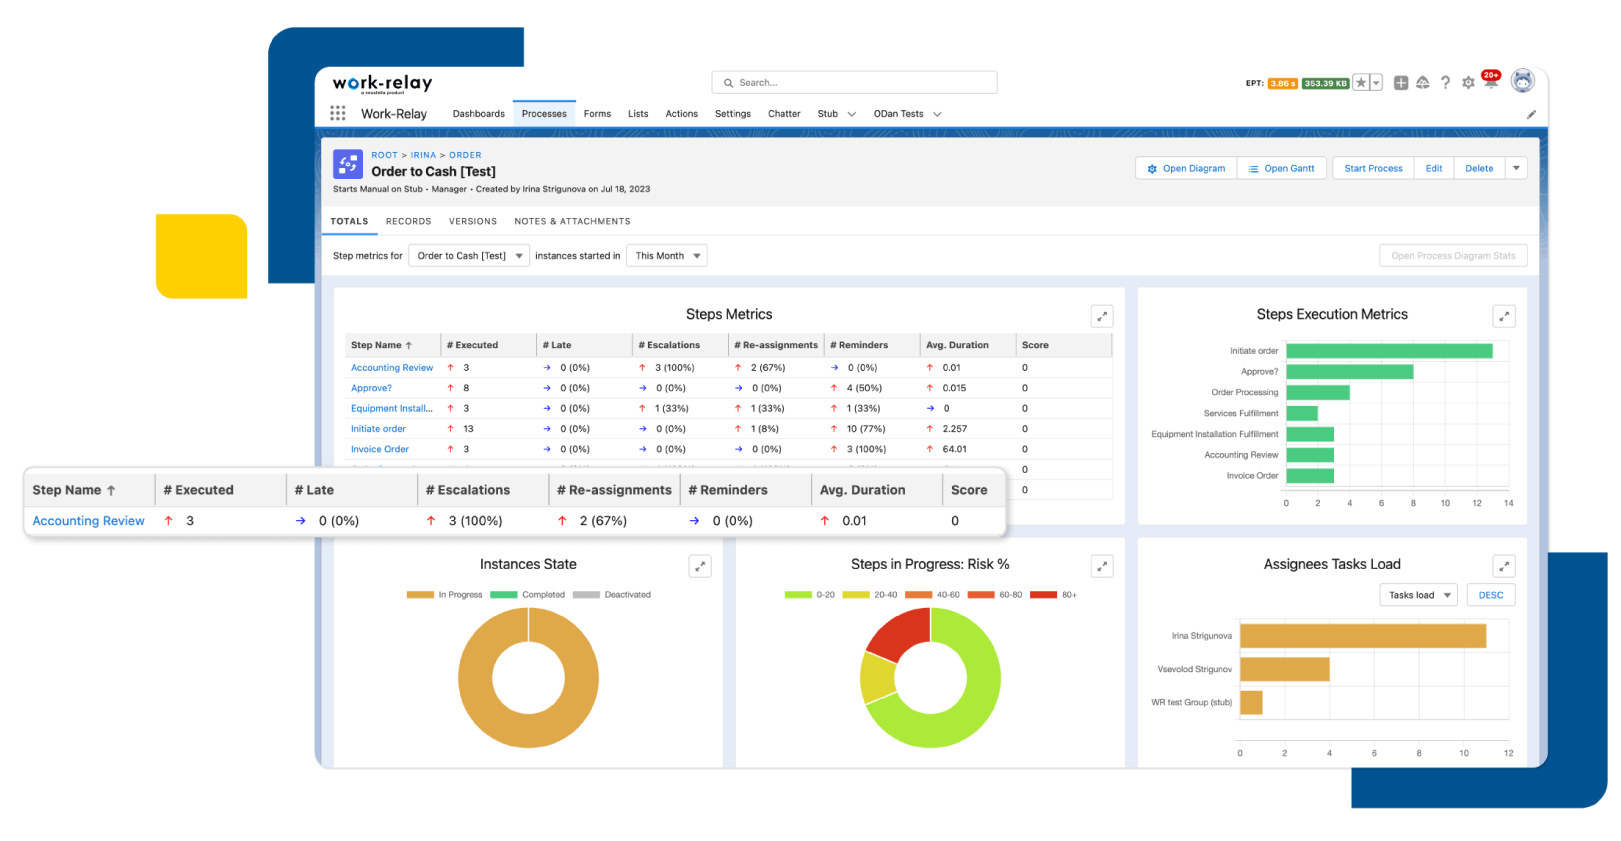Viewport: 1621px width, 841px height.
Task: Expand the Assignees Tasks Load panel
Action: click(1504, 566)
